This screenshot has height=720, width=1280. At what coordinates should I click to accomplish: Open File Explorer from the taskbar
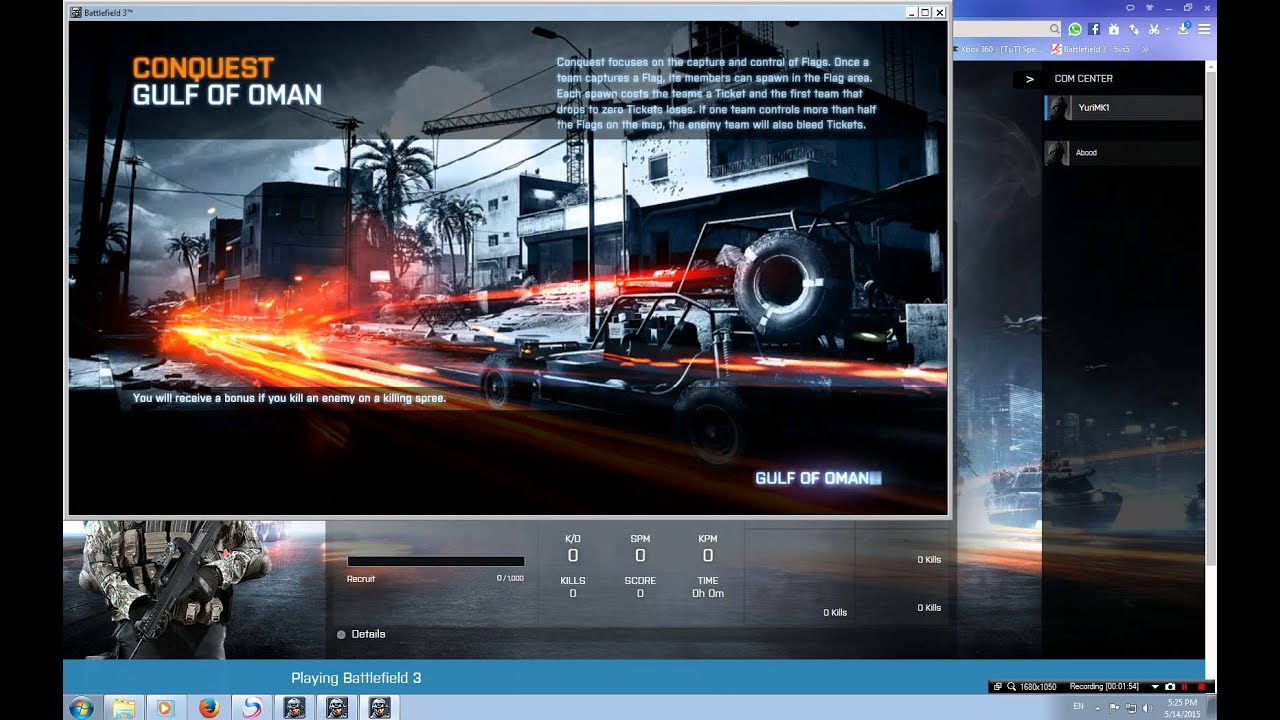[124, 708]
